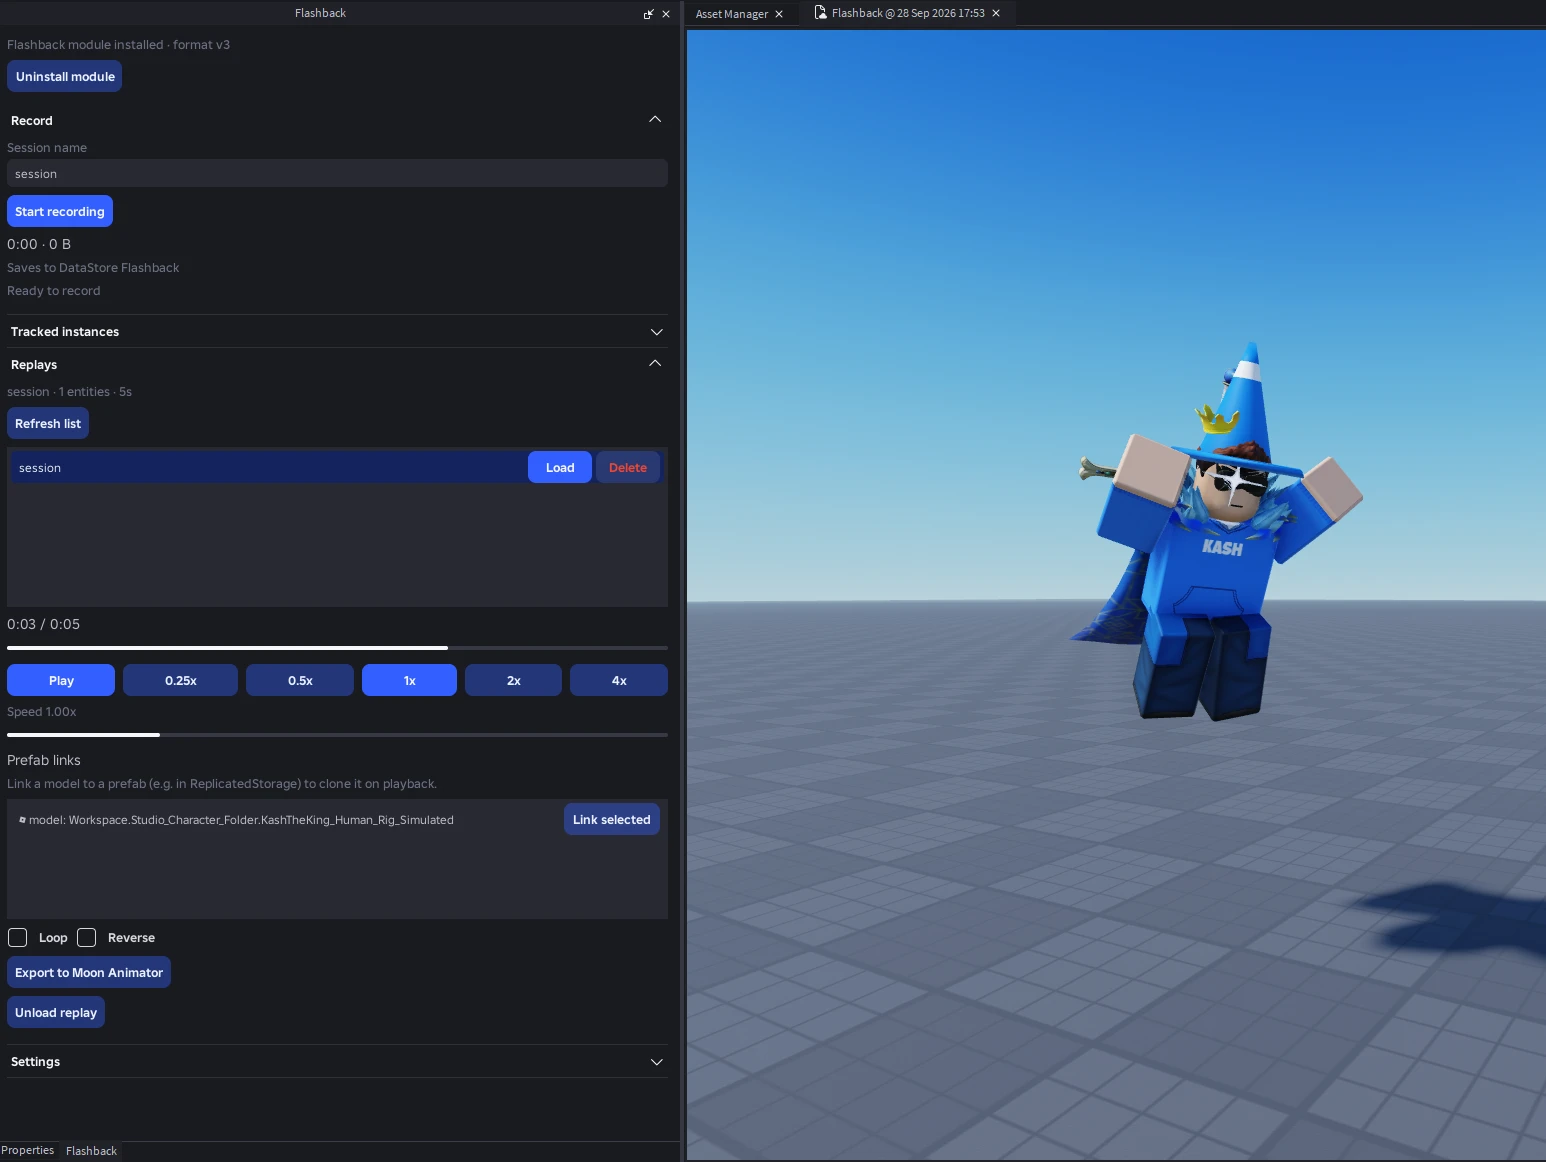This screenshot has width=1546, height=1162.
Task: Click Uninstall module
Action: [x=65, y=77]
